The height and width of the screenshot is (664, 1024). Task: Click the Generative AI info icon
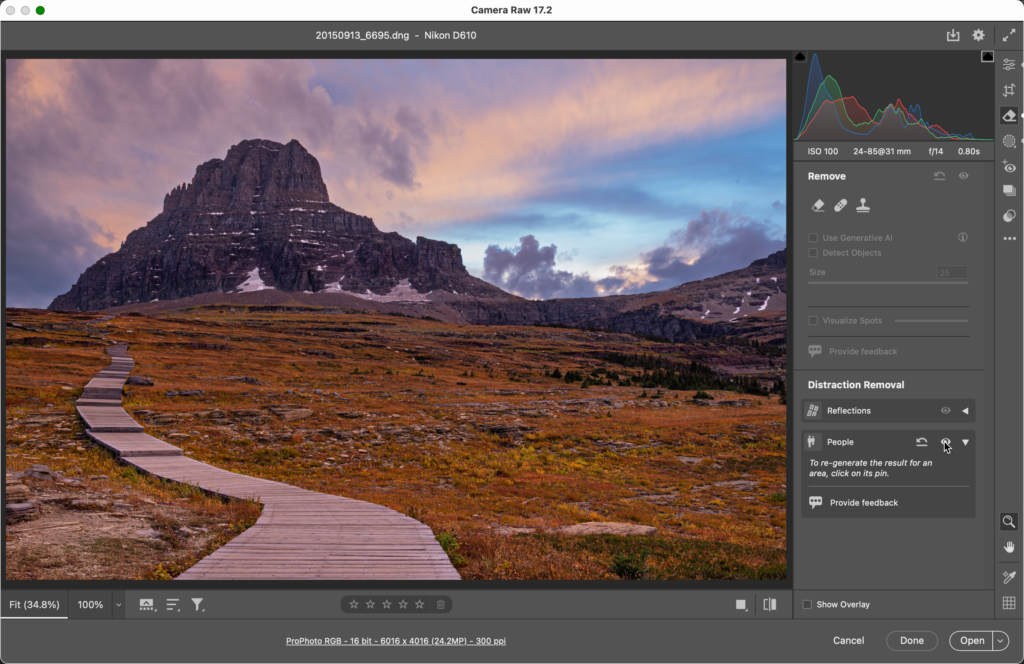click(x=963, y=237)
